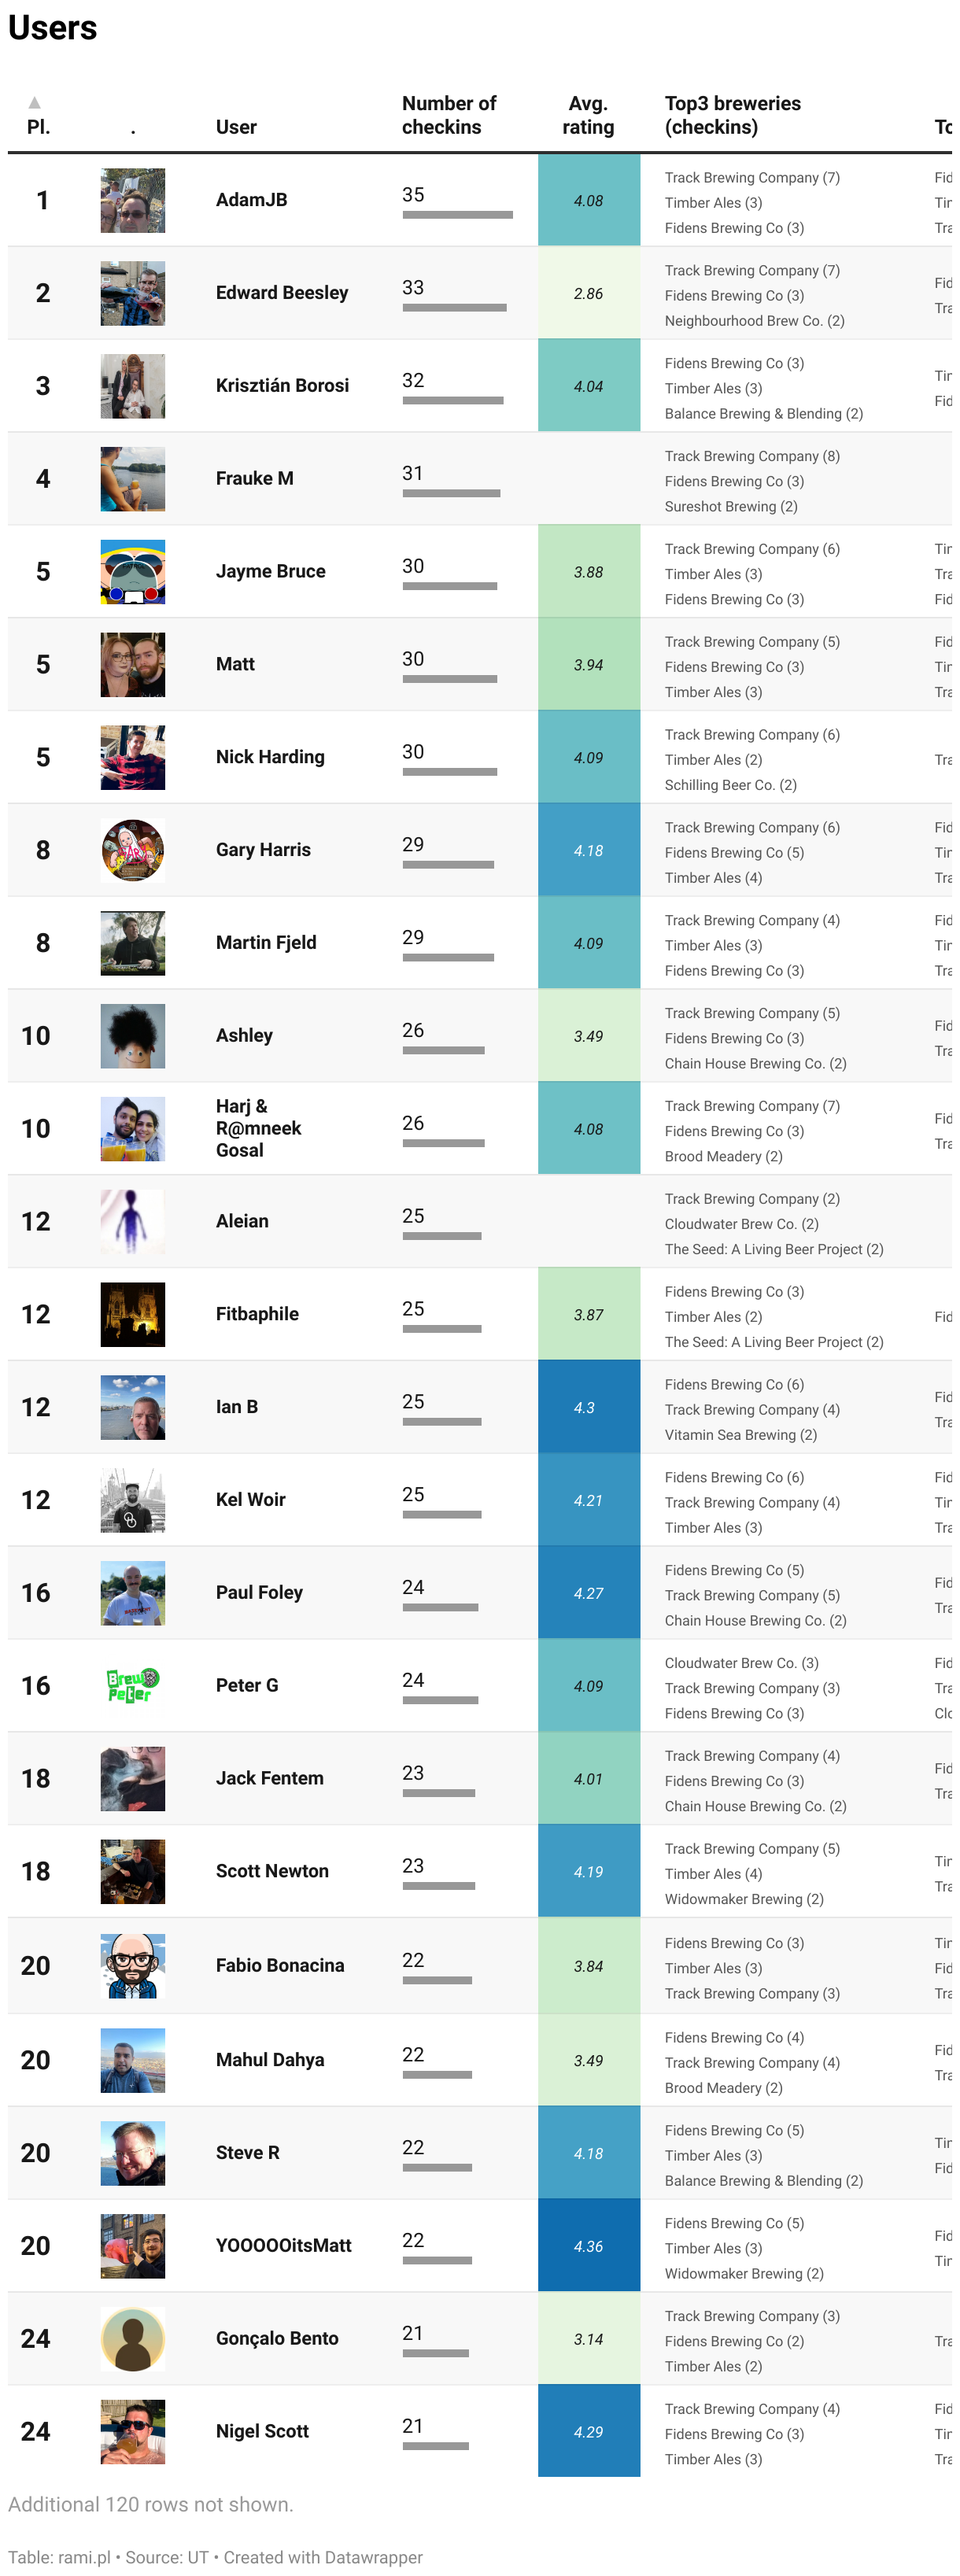
Task: Click the Edward Beesley username
Action: pyautogui.click(x=282, y=293)
